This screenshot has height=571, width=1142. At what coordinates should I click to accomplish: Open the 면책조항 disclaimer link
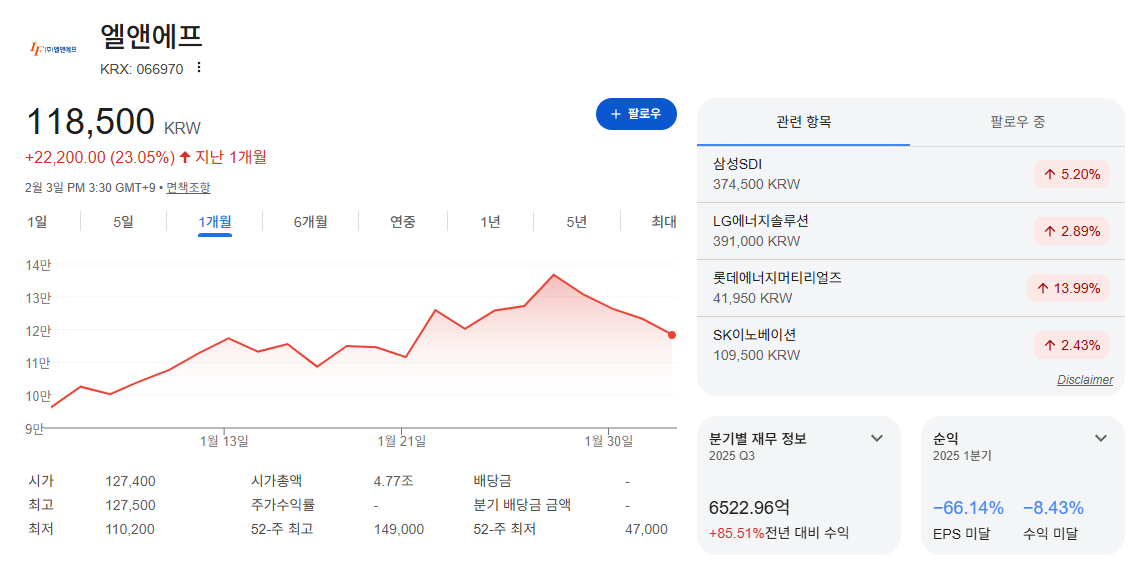pos(188,187)
